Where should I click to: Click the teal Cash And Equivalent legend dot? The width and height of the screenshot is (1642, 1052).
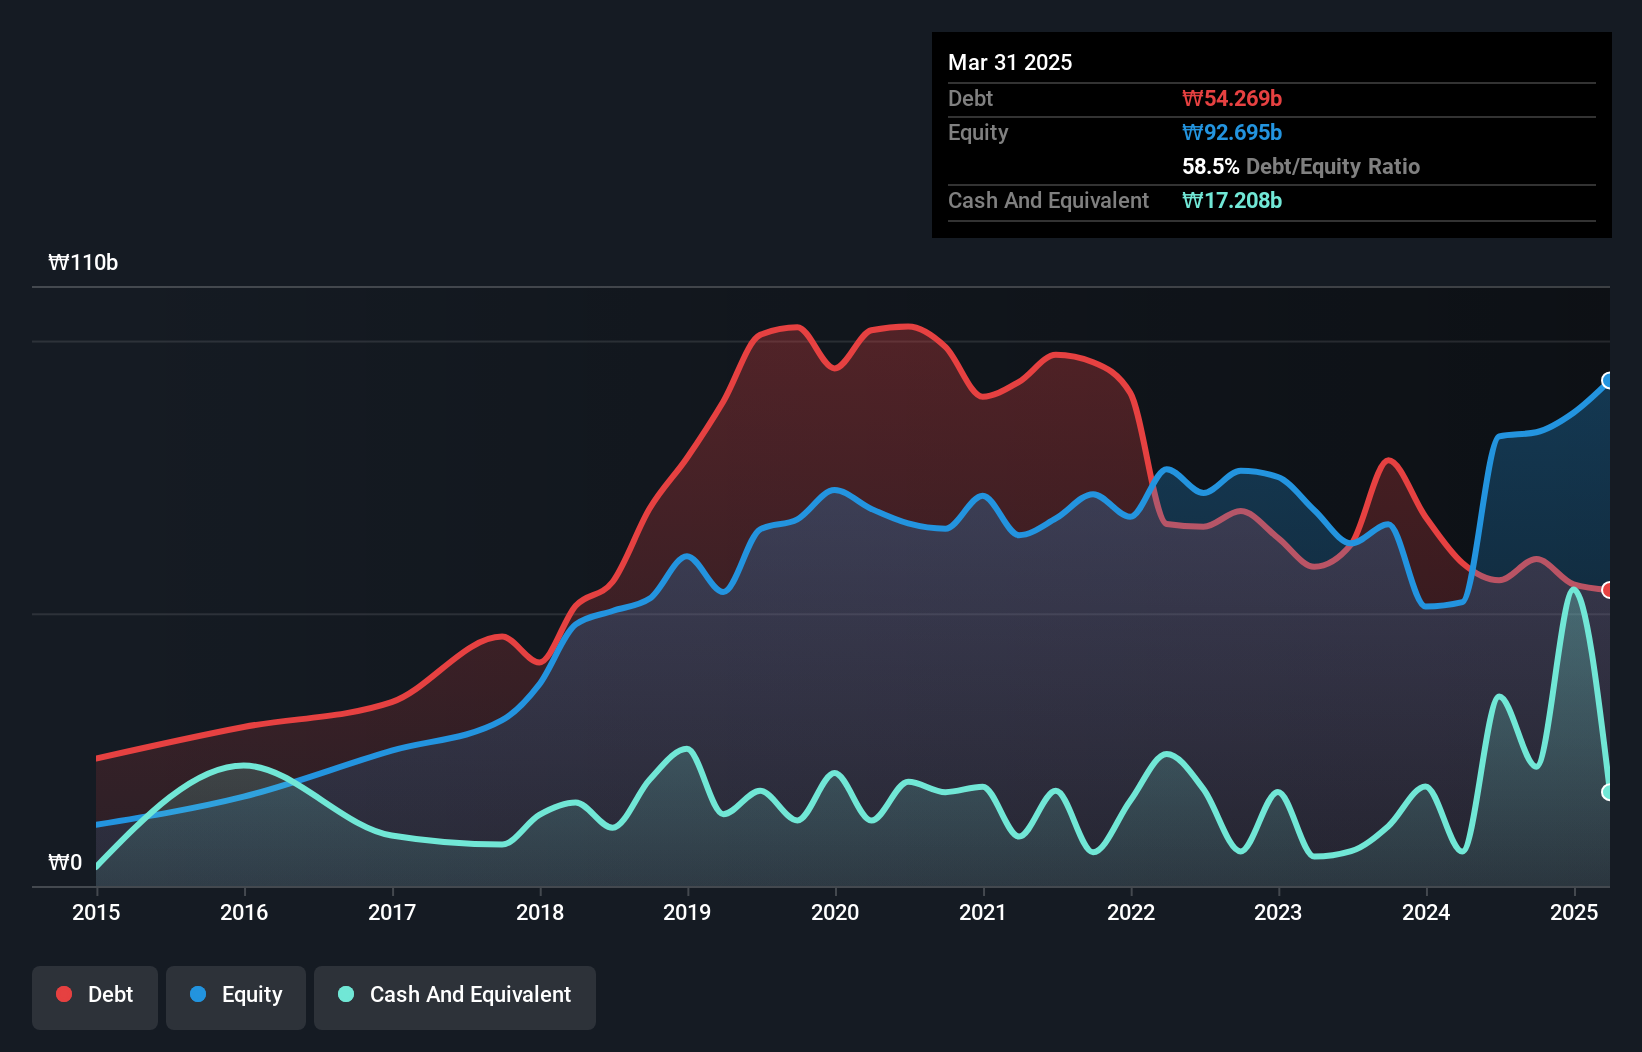click(346, 994)
